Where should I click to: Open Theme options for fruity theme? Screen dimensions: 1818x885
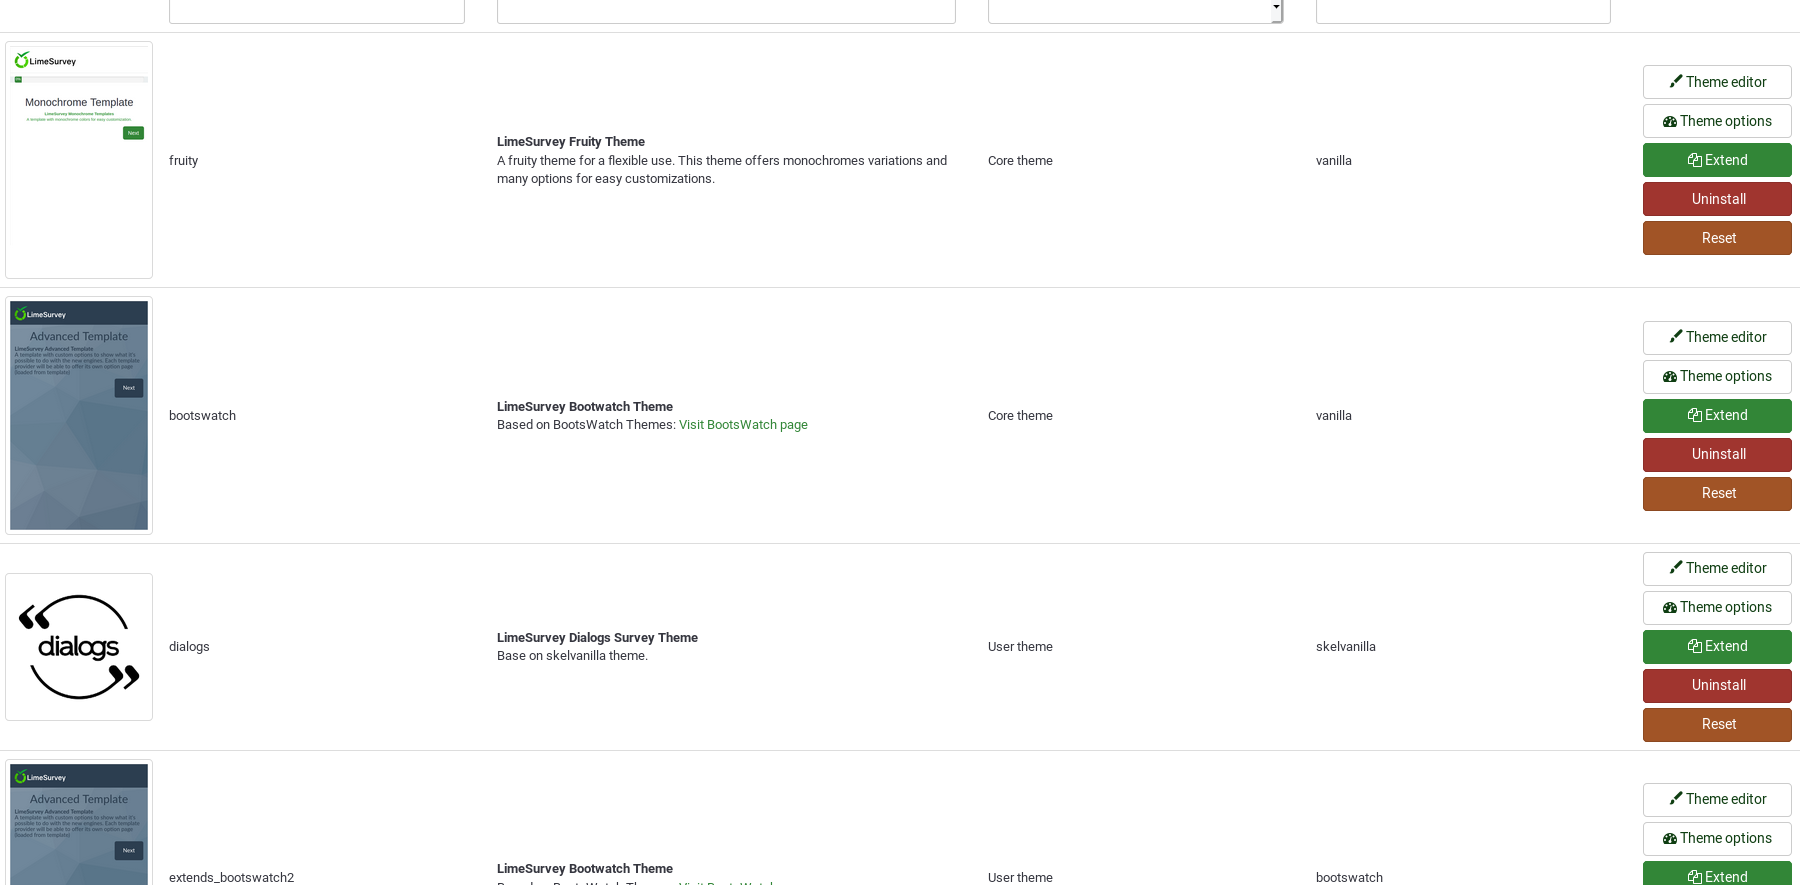[x=1716, y=121]
